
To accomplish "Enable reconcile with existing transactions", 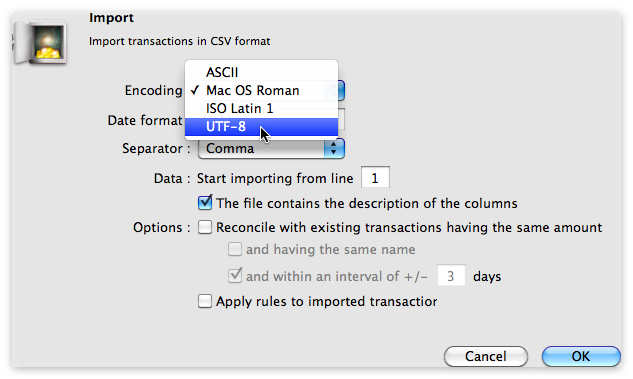I will (205, 227).
